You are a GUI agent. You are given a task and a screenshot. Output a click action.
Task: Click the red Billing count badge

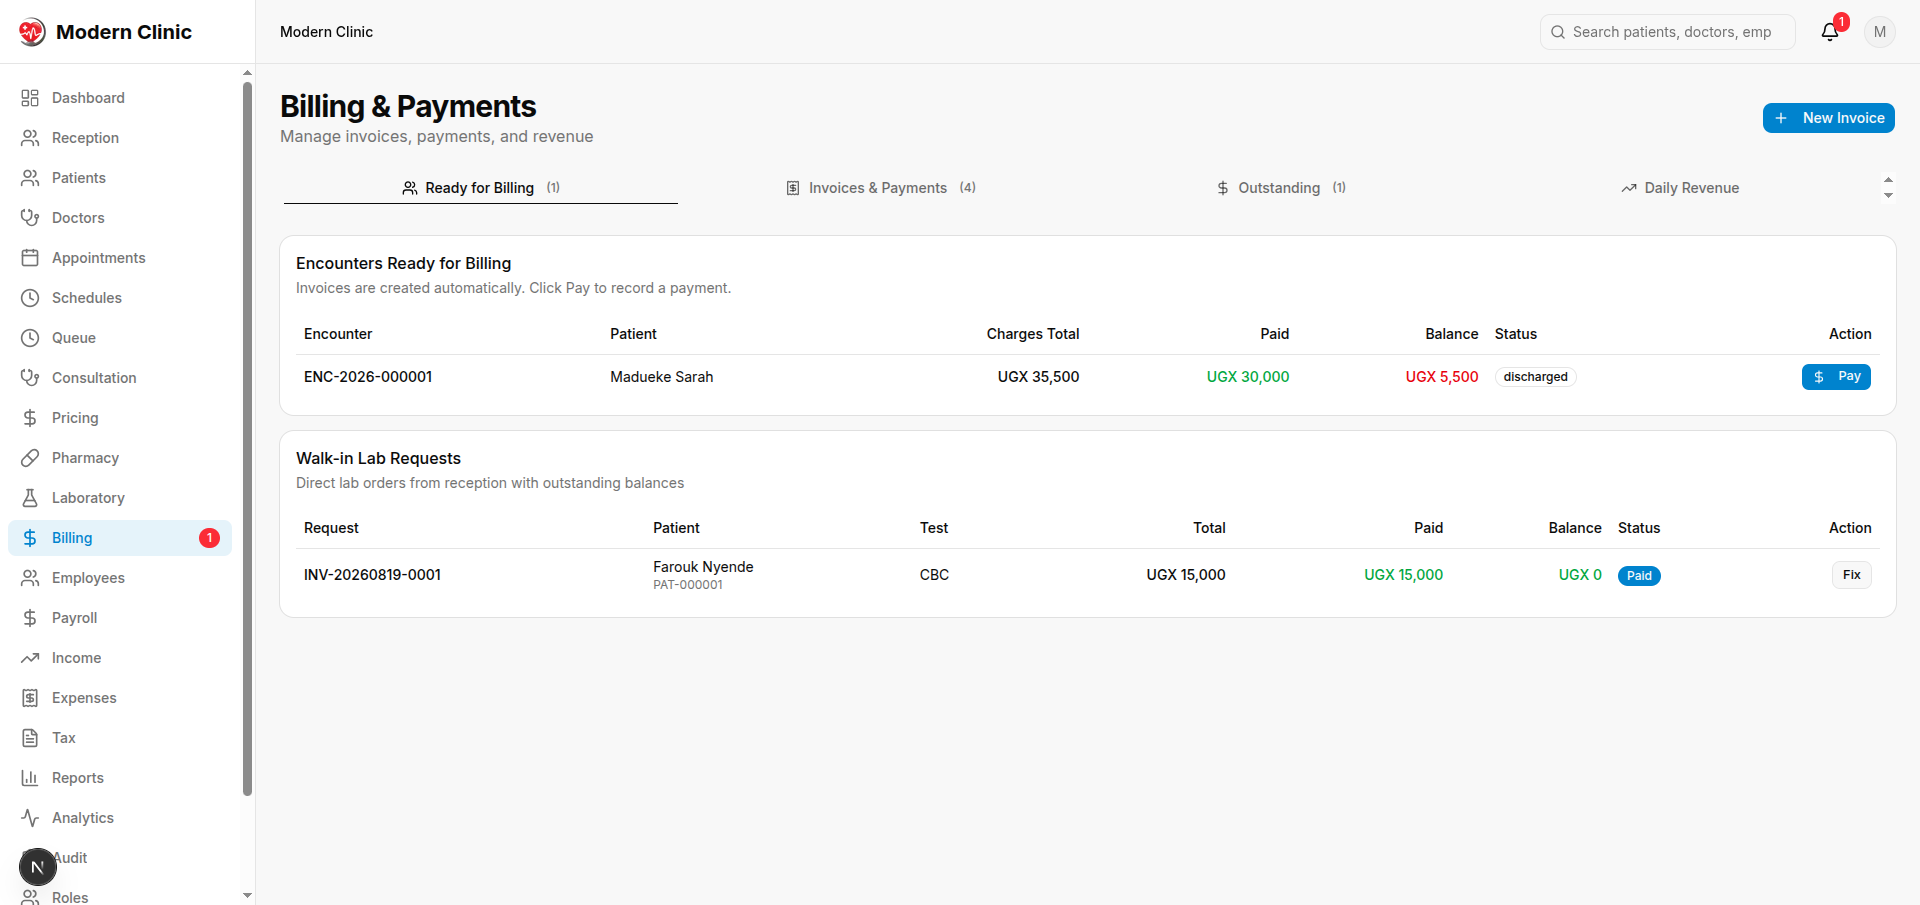[x=209, y=538]
